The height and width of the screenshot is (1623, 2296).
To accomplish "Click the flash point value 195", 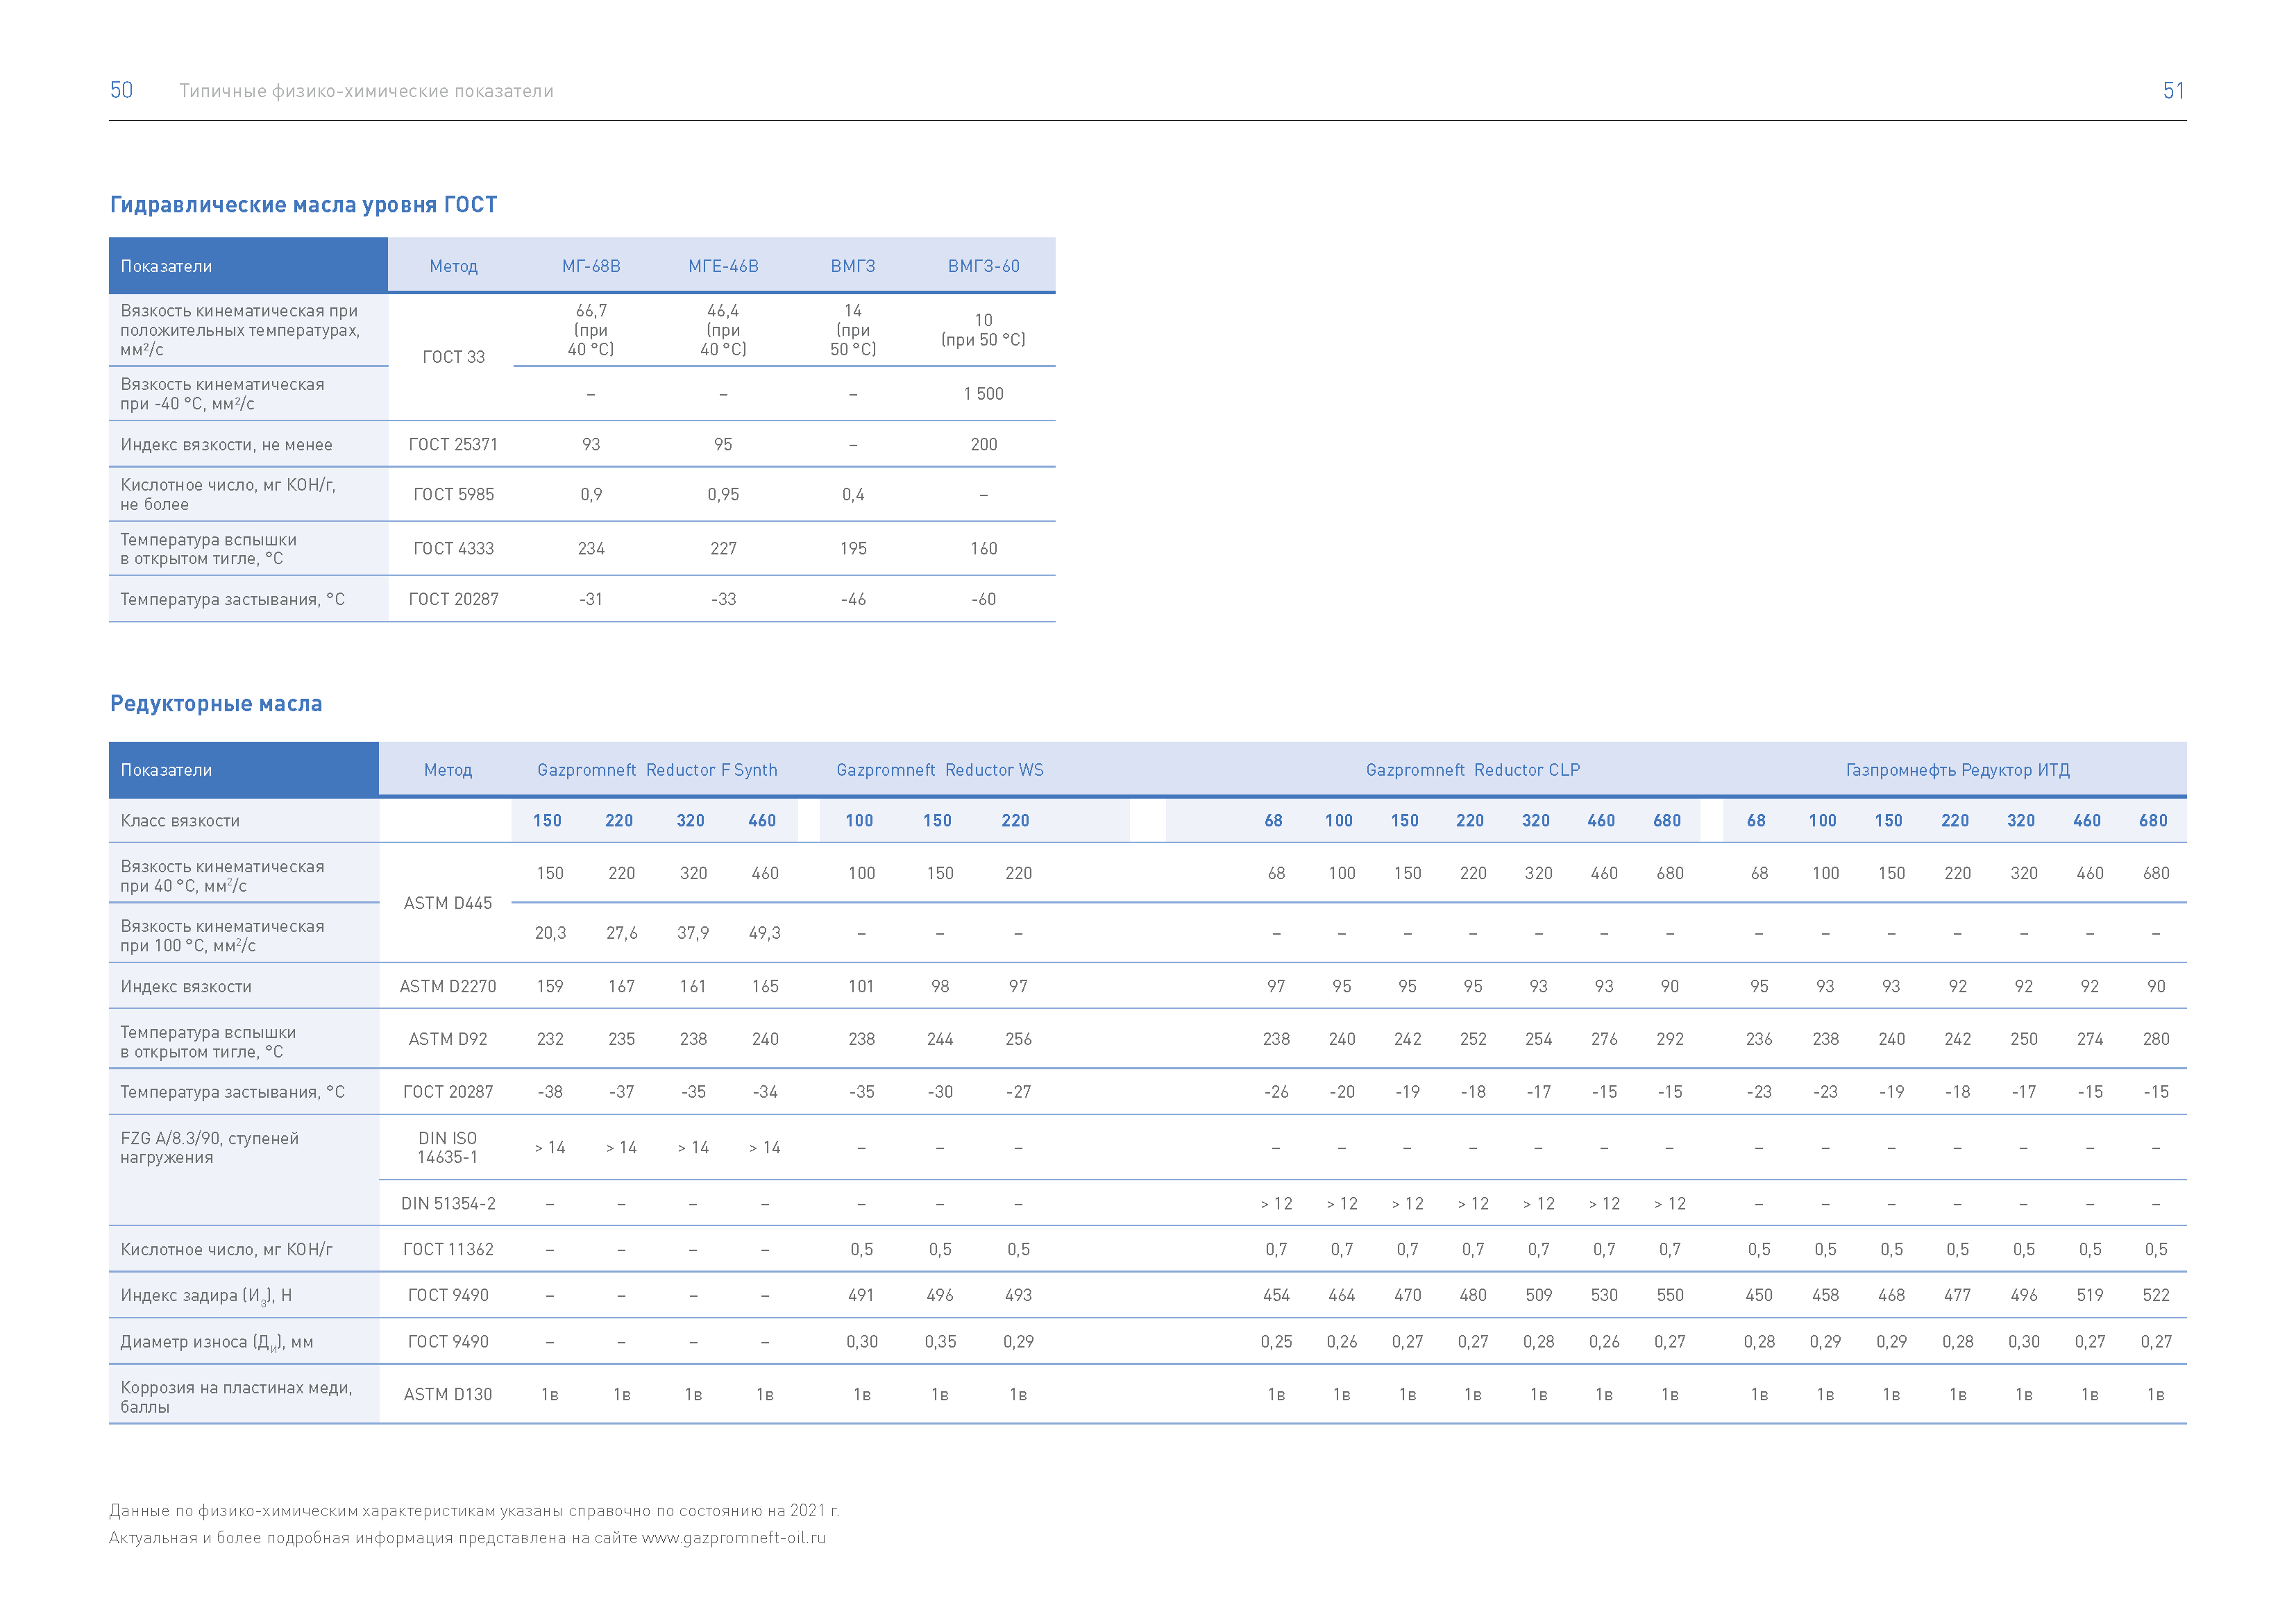I will pos(853,549).
